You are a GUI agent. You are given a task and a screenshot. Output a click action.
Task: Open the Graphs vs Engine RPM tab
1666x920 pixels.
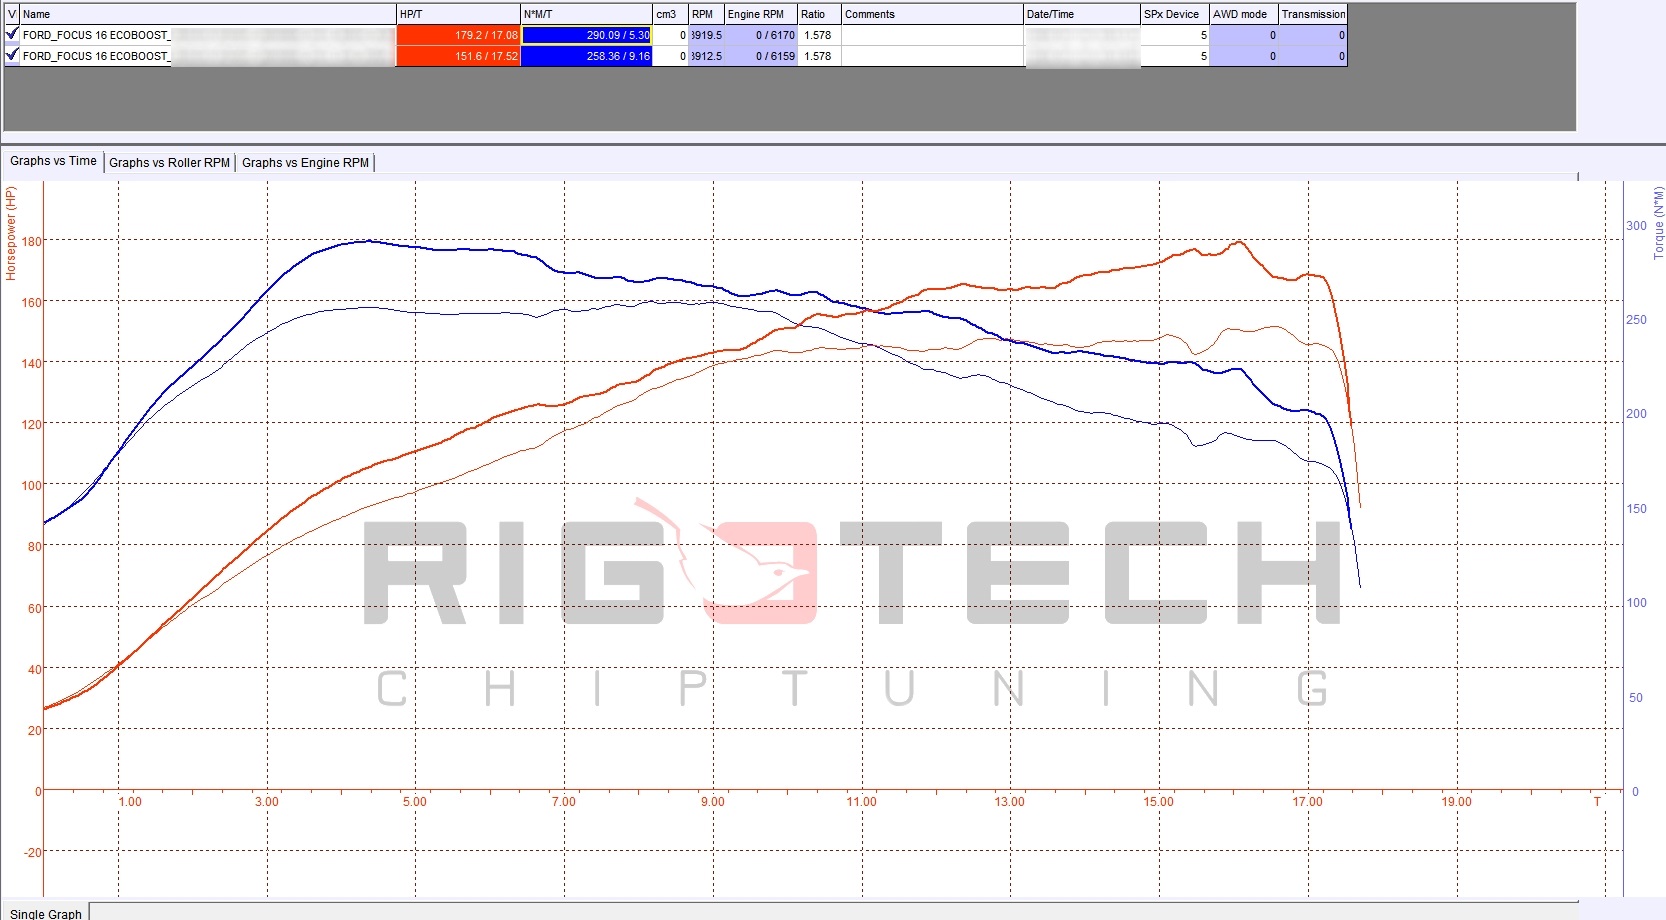click(x=305, y=163)
